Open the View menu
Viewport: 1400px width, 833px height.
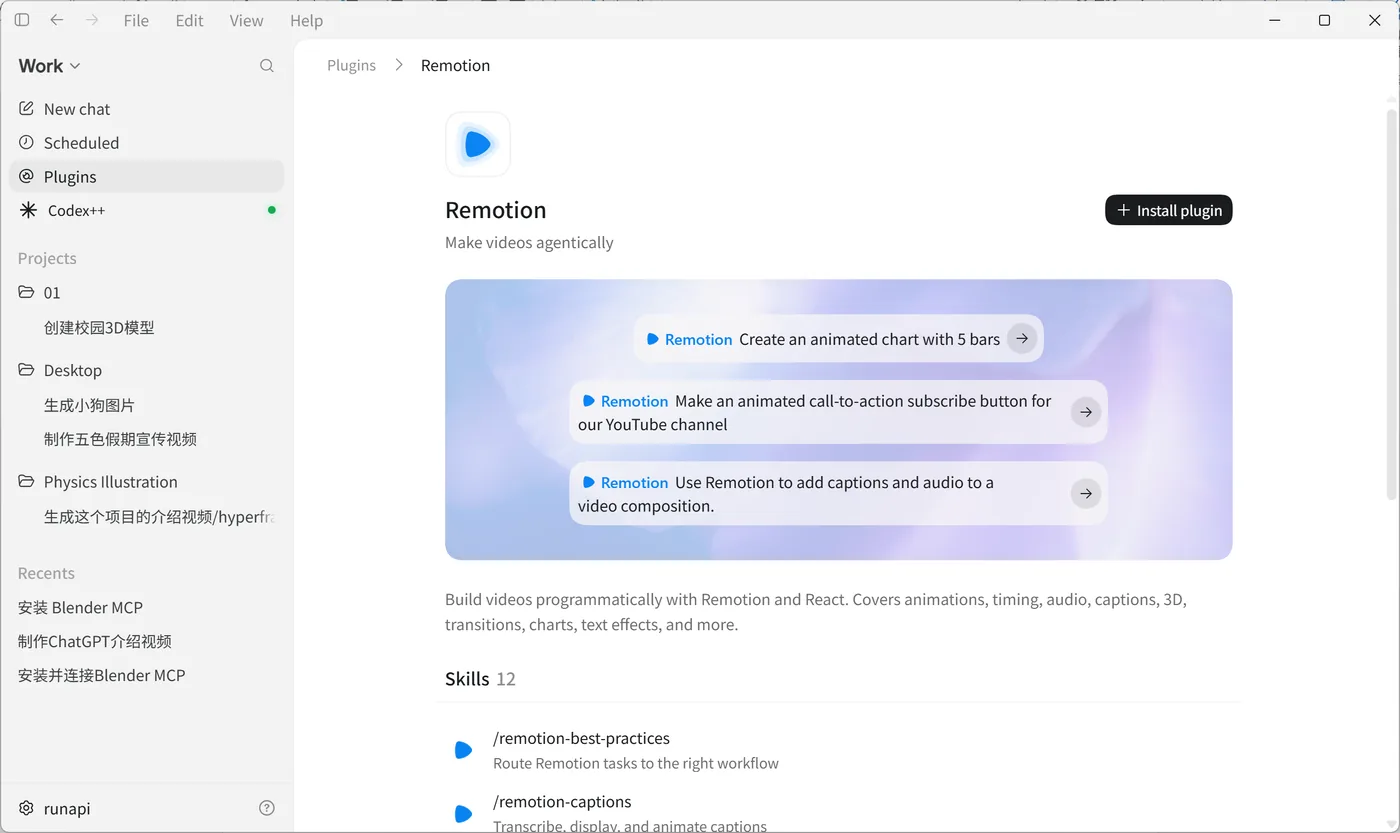pos(246,20)
